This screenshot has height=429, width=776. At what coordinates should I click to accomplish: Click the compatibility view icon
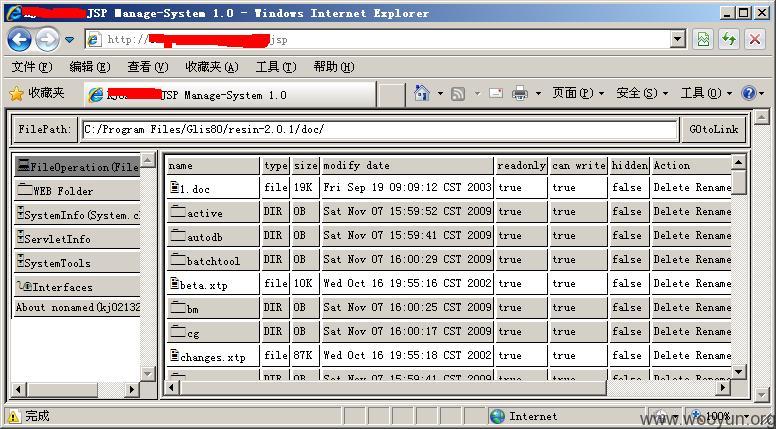pyautogui.click(x=703, y=39)
